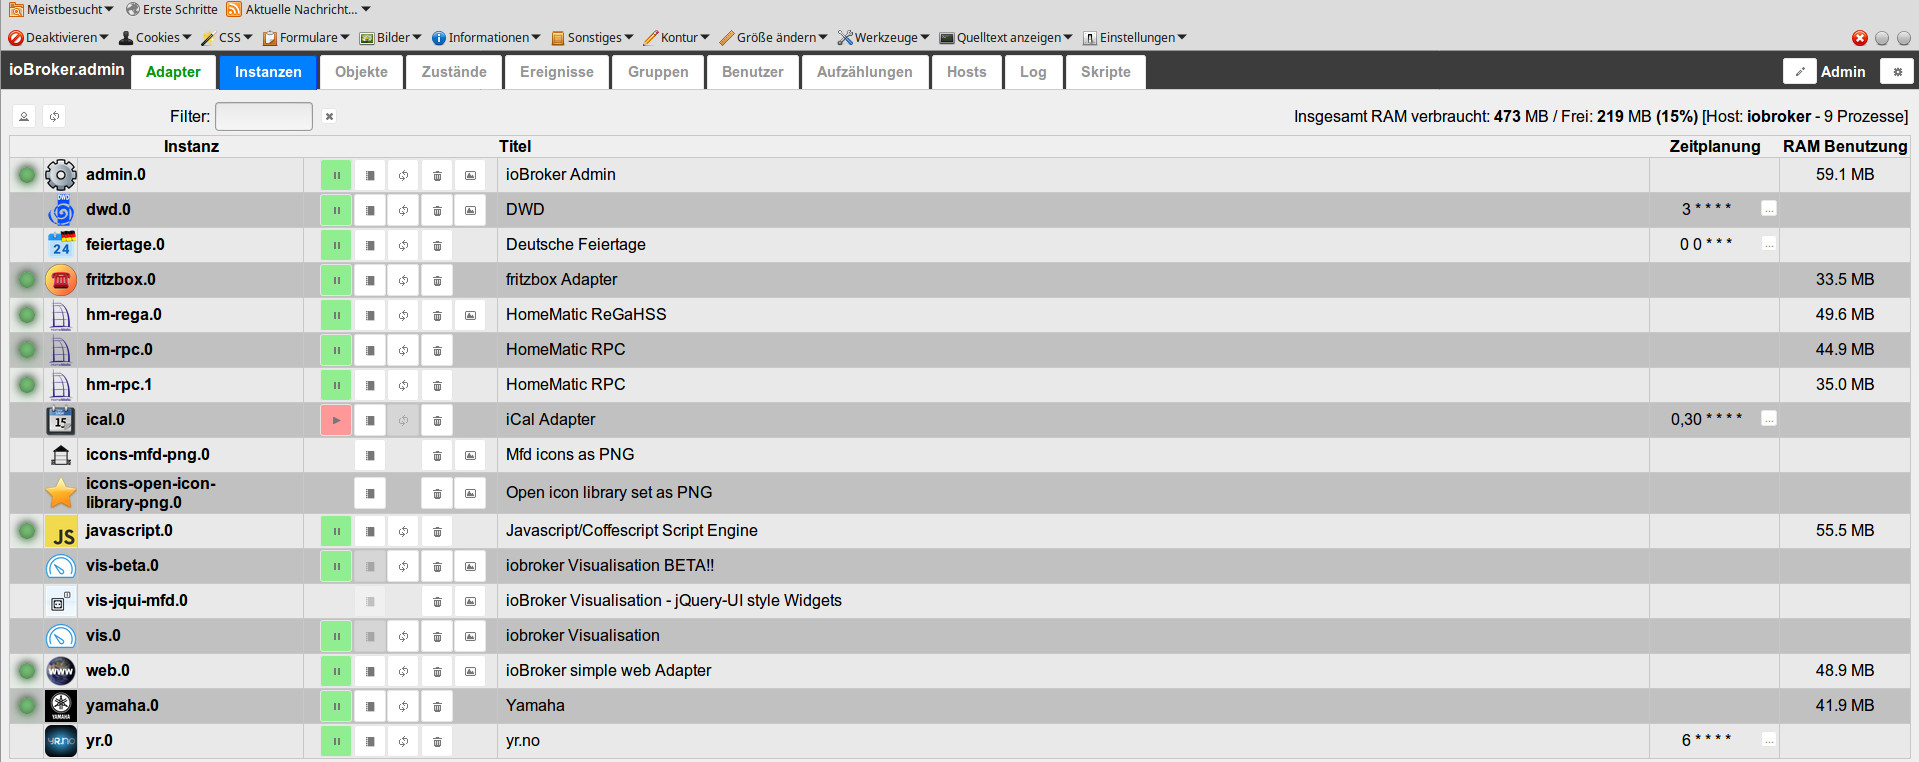The width and height of the screenshot is (1919, 762).
Task: Open web link icon for dwd.0
Action: tap(470, 210)
